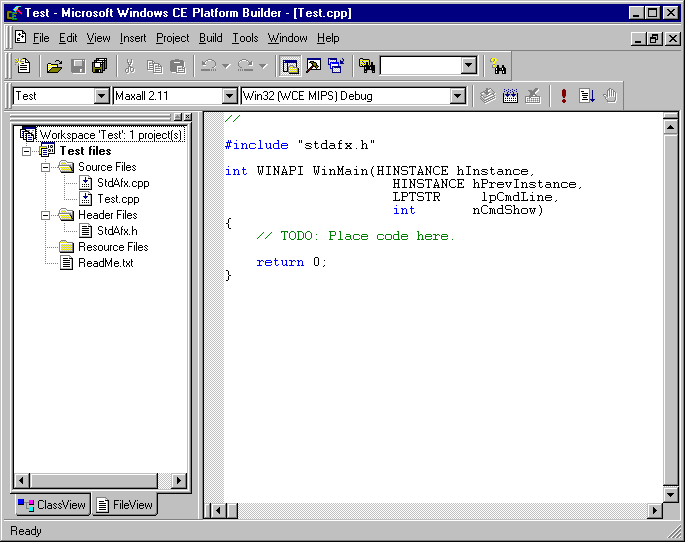Click the Save All icon
The image size is (685, 542).
point(100,66)
